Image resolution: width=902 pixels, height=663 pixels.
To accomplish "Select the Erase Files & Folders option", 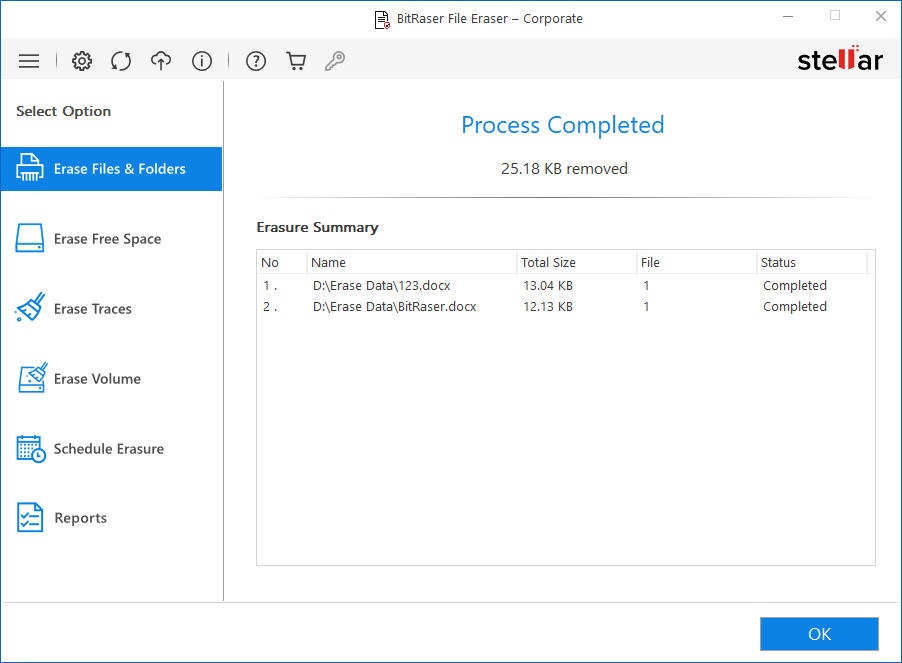I will pos(112,169).
